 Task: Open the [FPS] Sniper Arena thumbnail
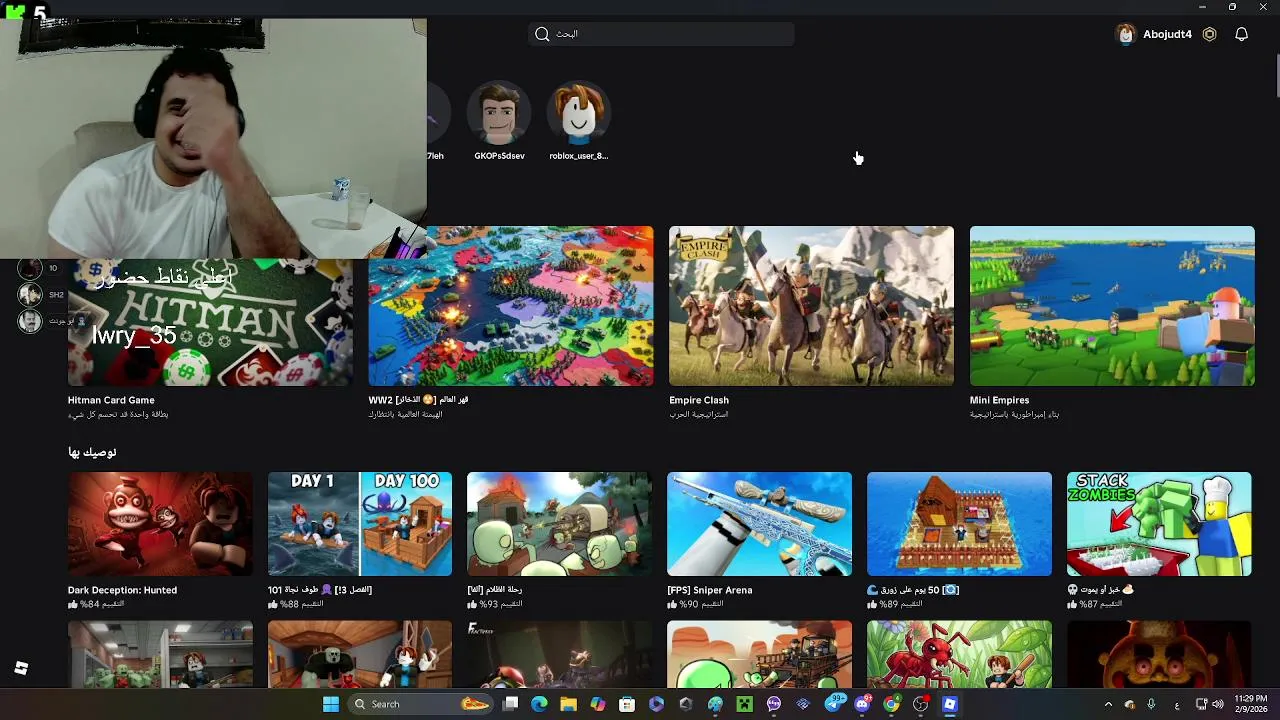pos(759,524)
